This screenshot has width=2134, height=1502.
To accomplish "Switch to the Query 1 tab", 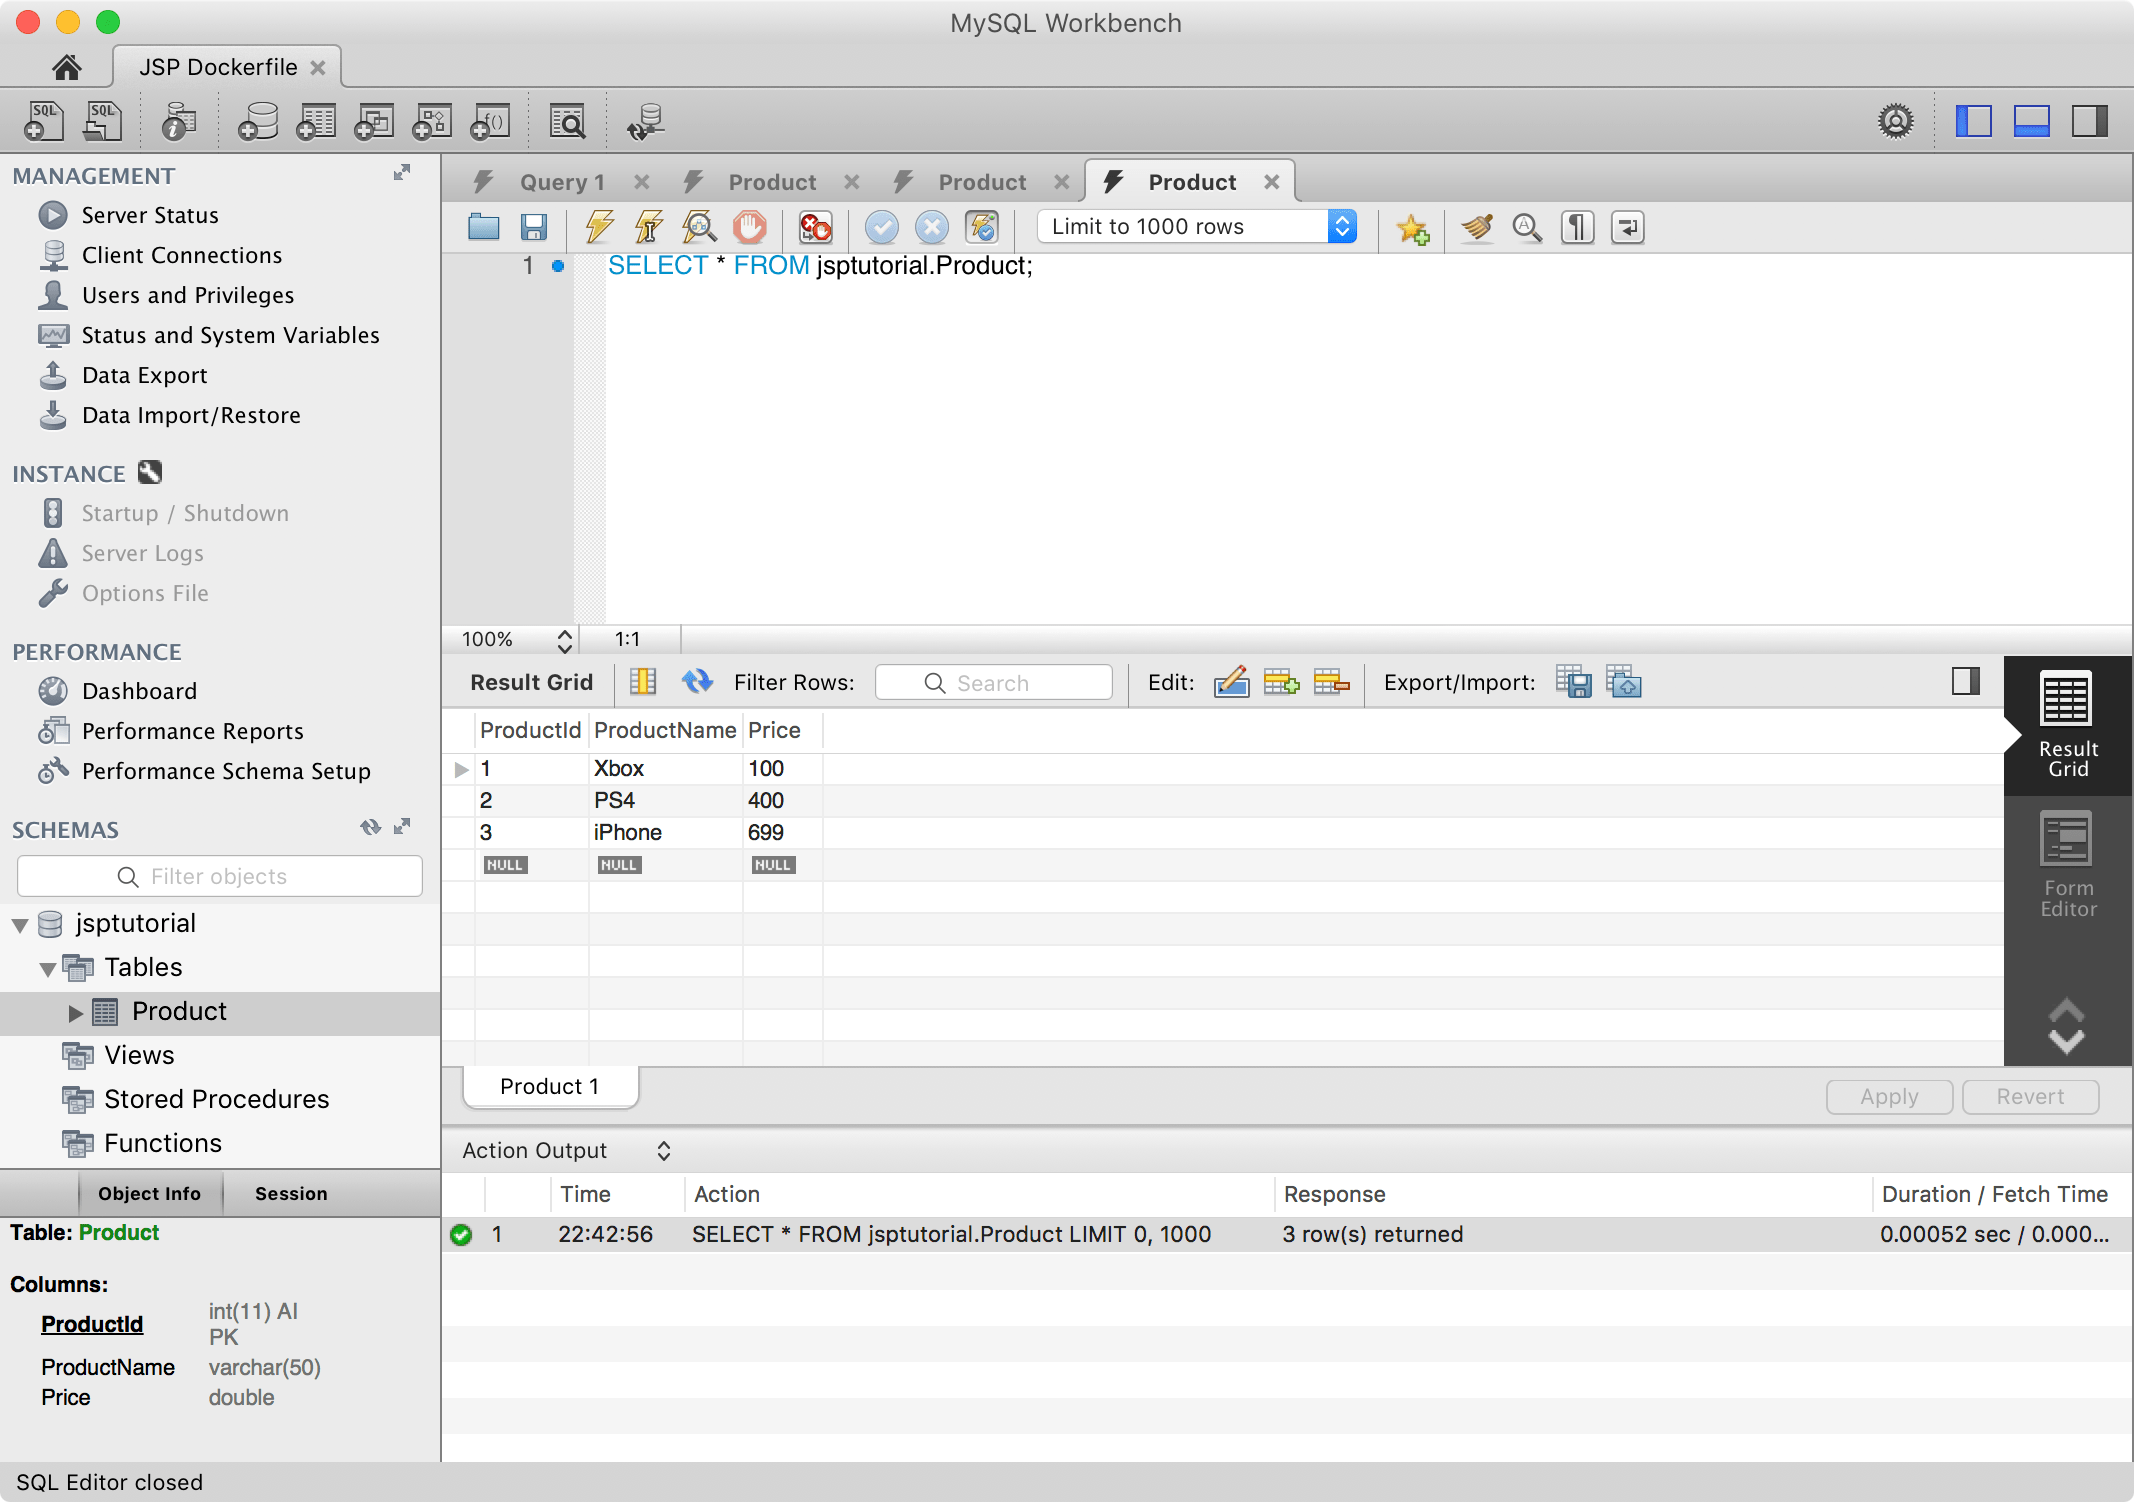I will pyautogui.click(x=562, y=182).
